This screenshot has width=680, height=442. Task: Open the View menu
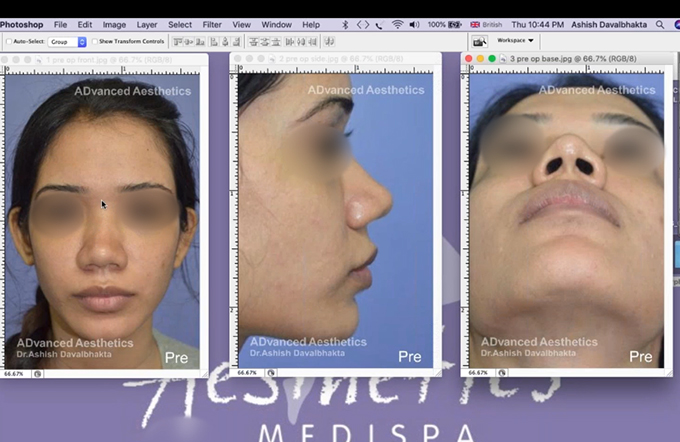click(242, 25)
